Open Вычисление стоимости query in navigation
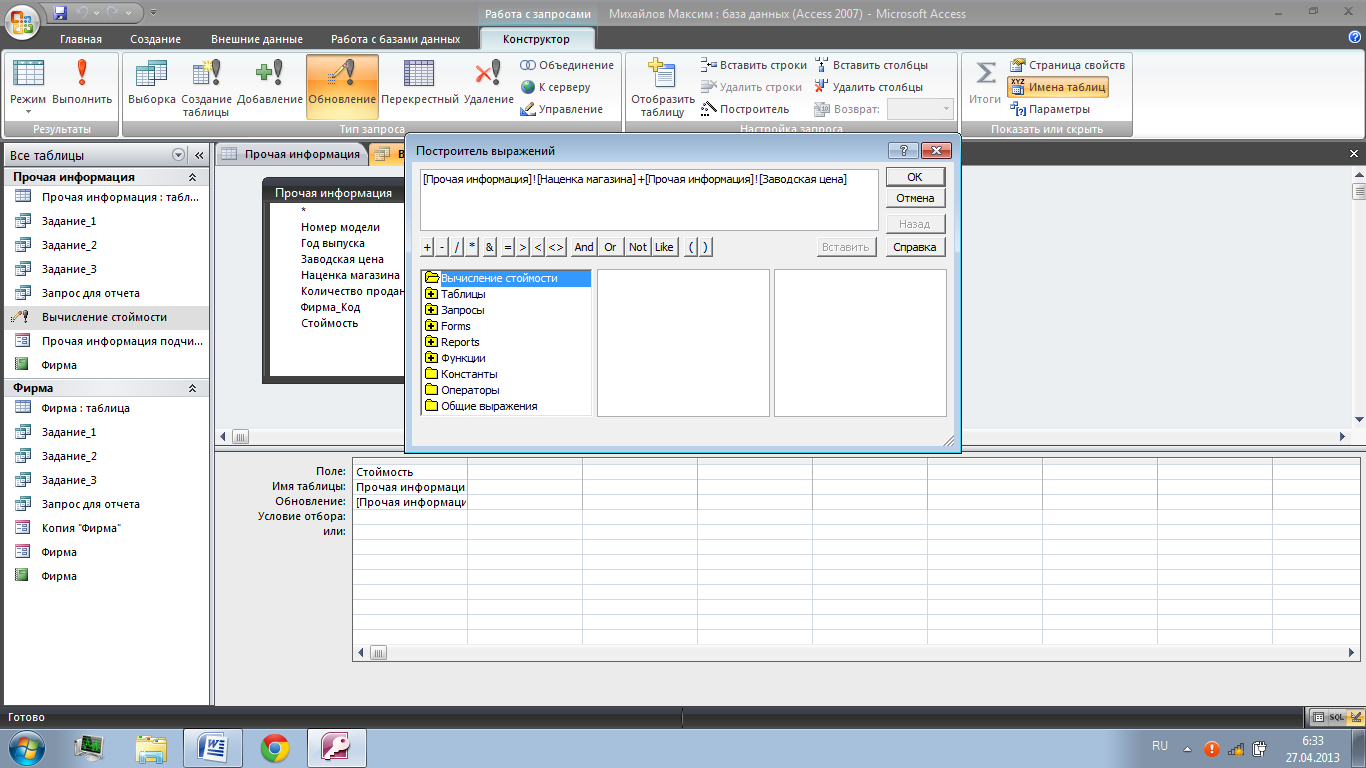Viewport: 1366px width, 768px height. click(x=104, y=317)
